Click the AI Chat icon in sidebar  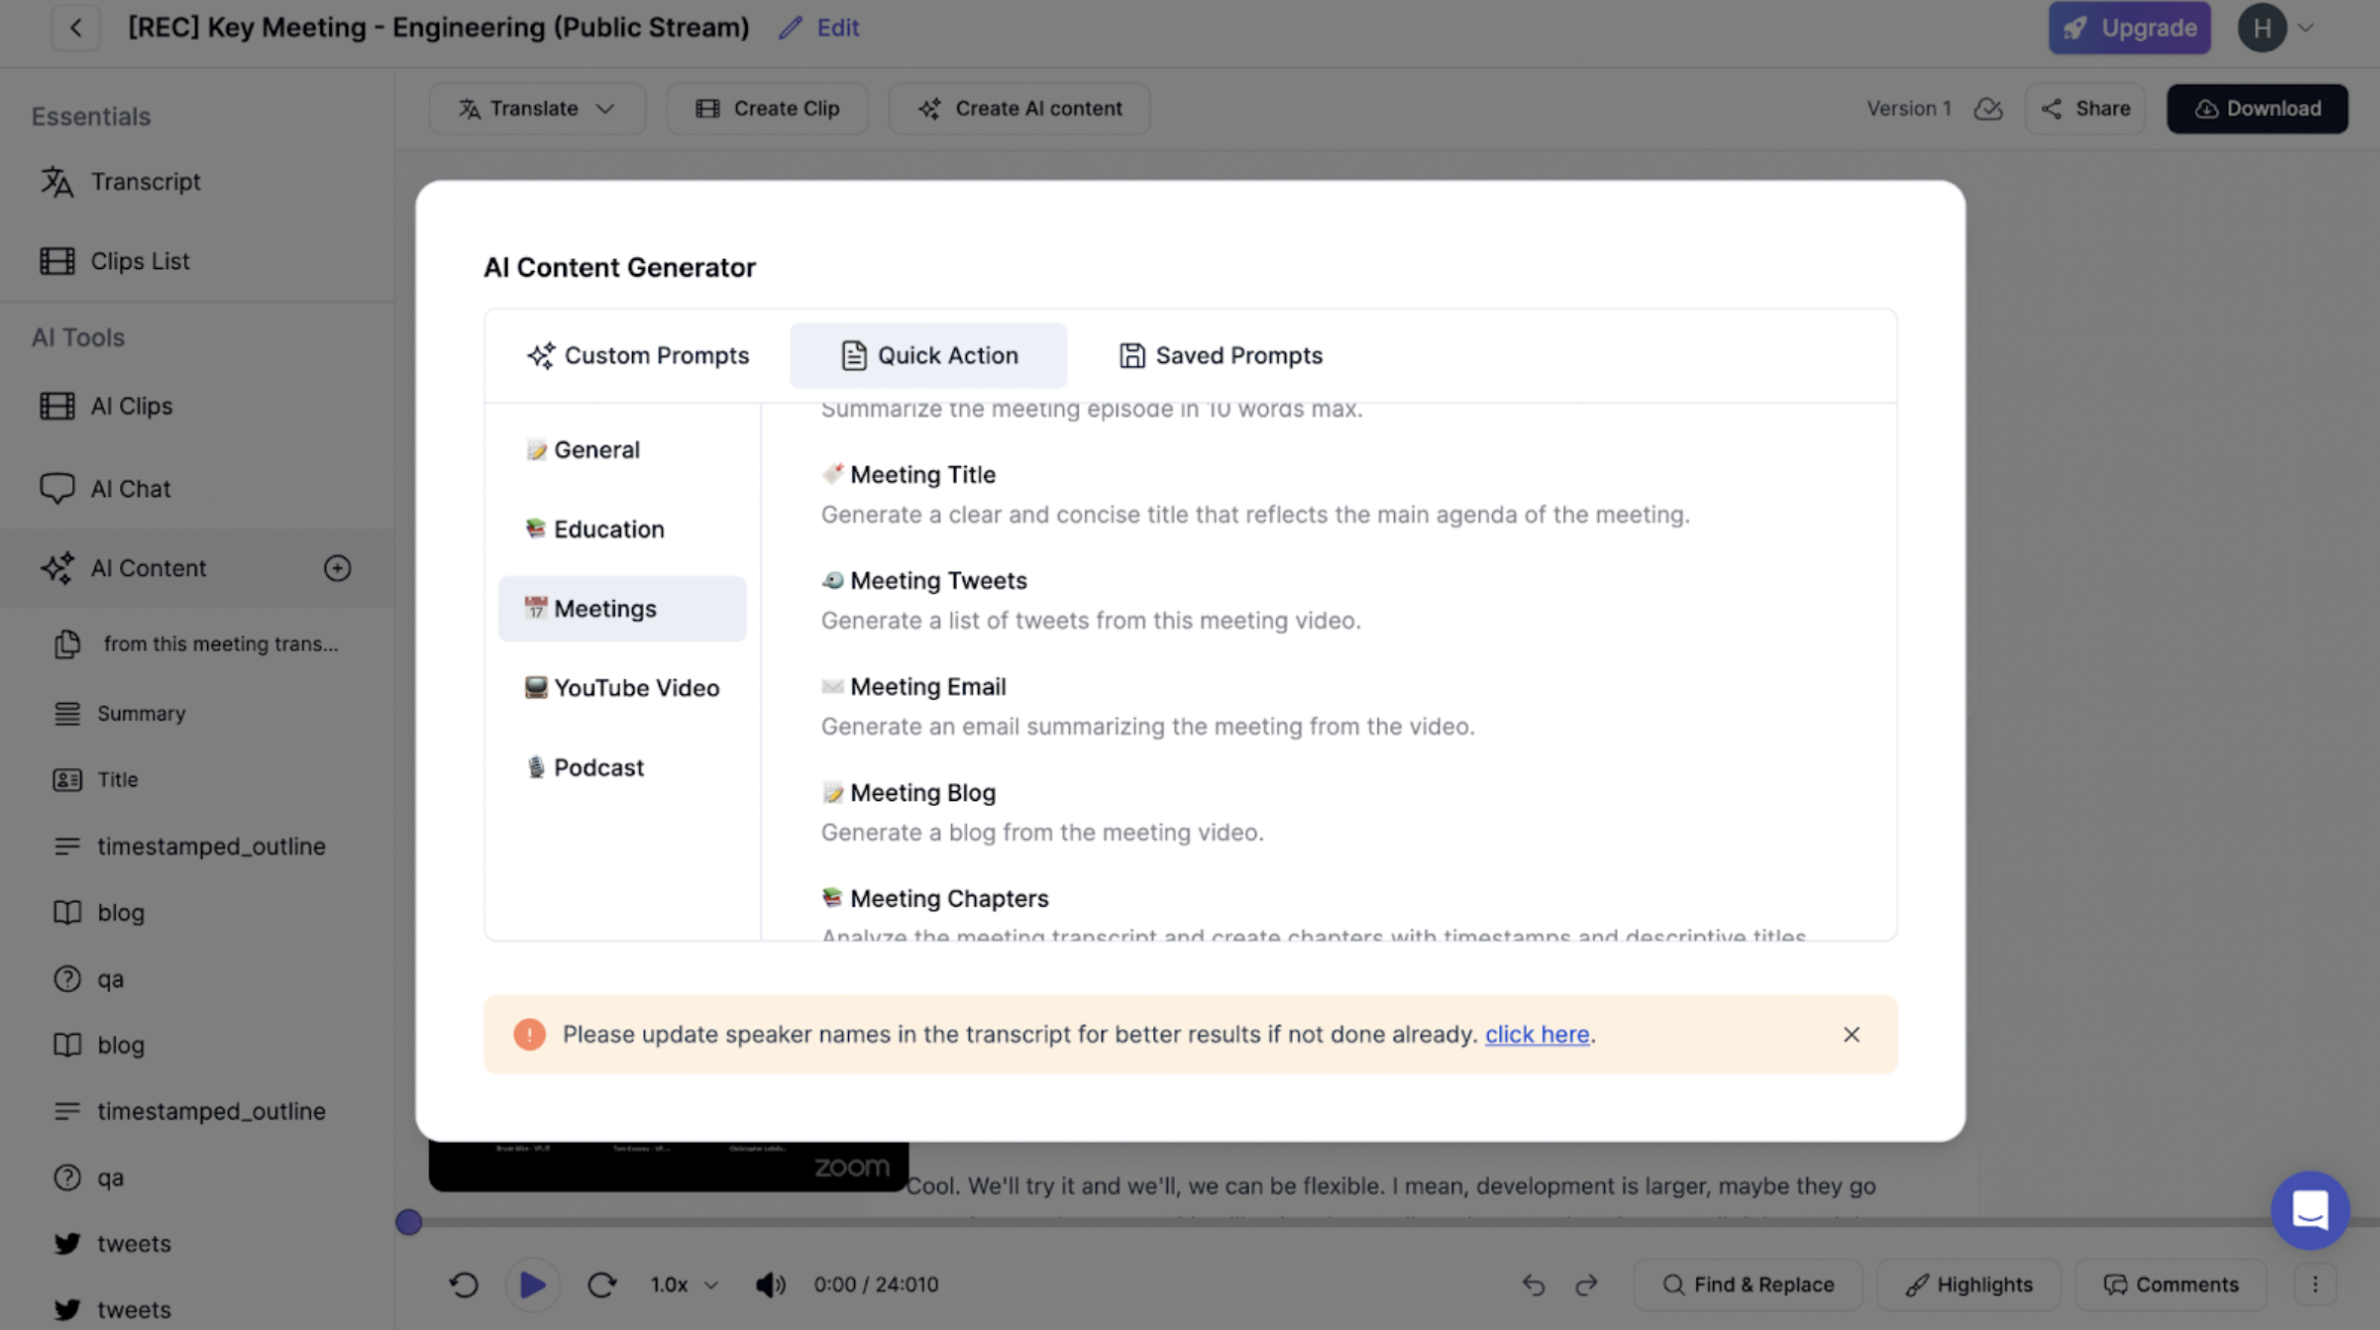(57, 489)
